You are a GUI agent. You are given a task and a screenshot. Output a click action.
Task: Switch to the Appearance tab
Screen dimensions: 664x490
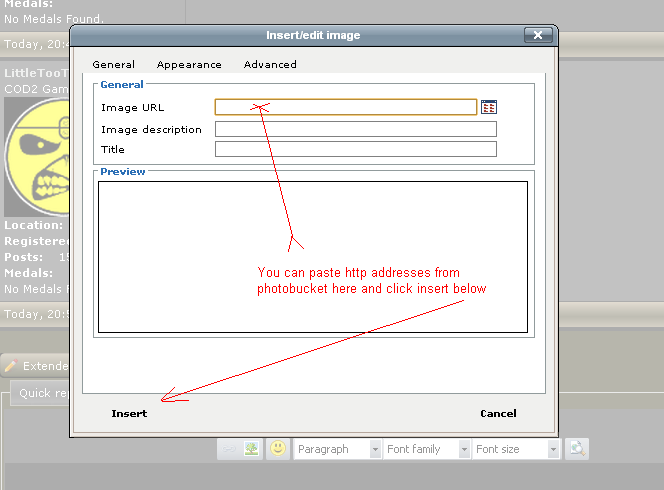[189, 64]
